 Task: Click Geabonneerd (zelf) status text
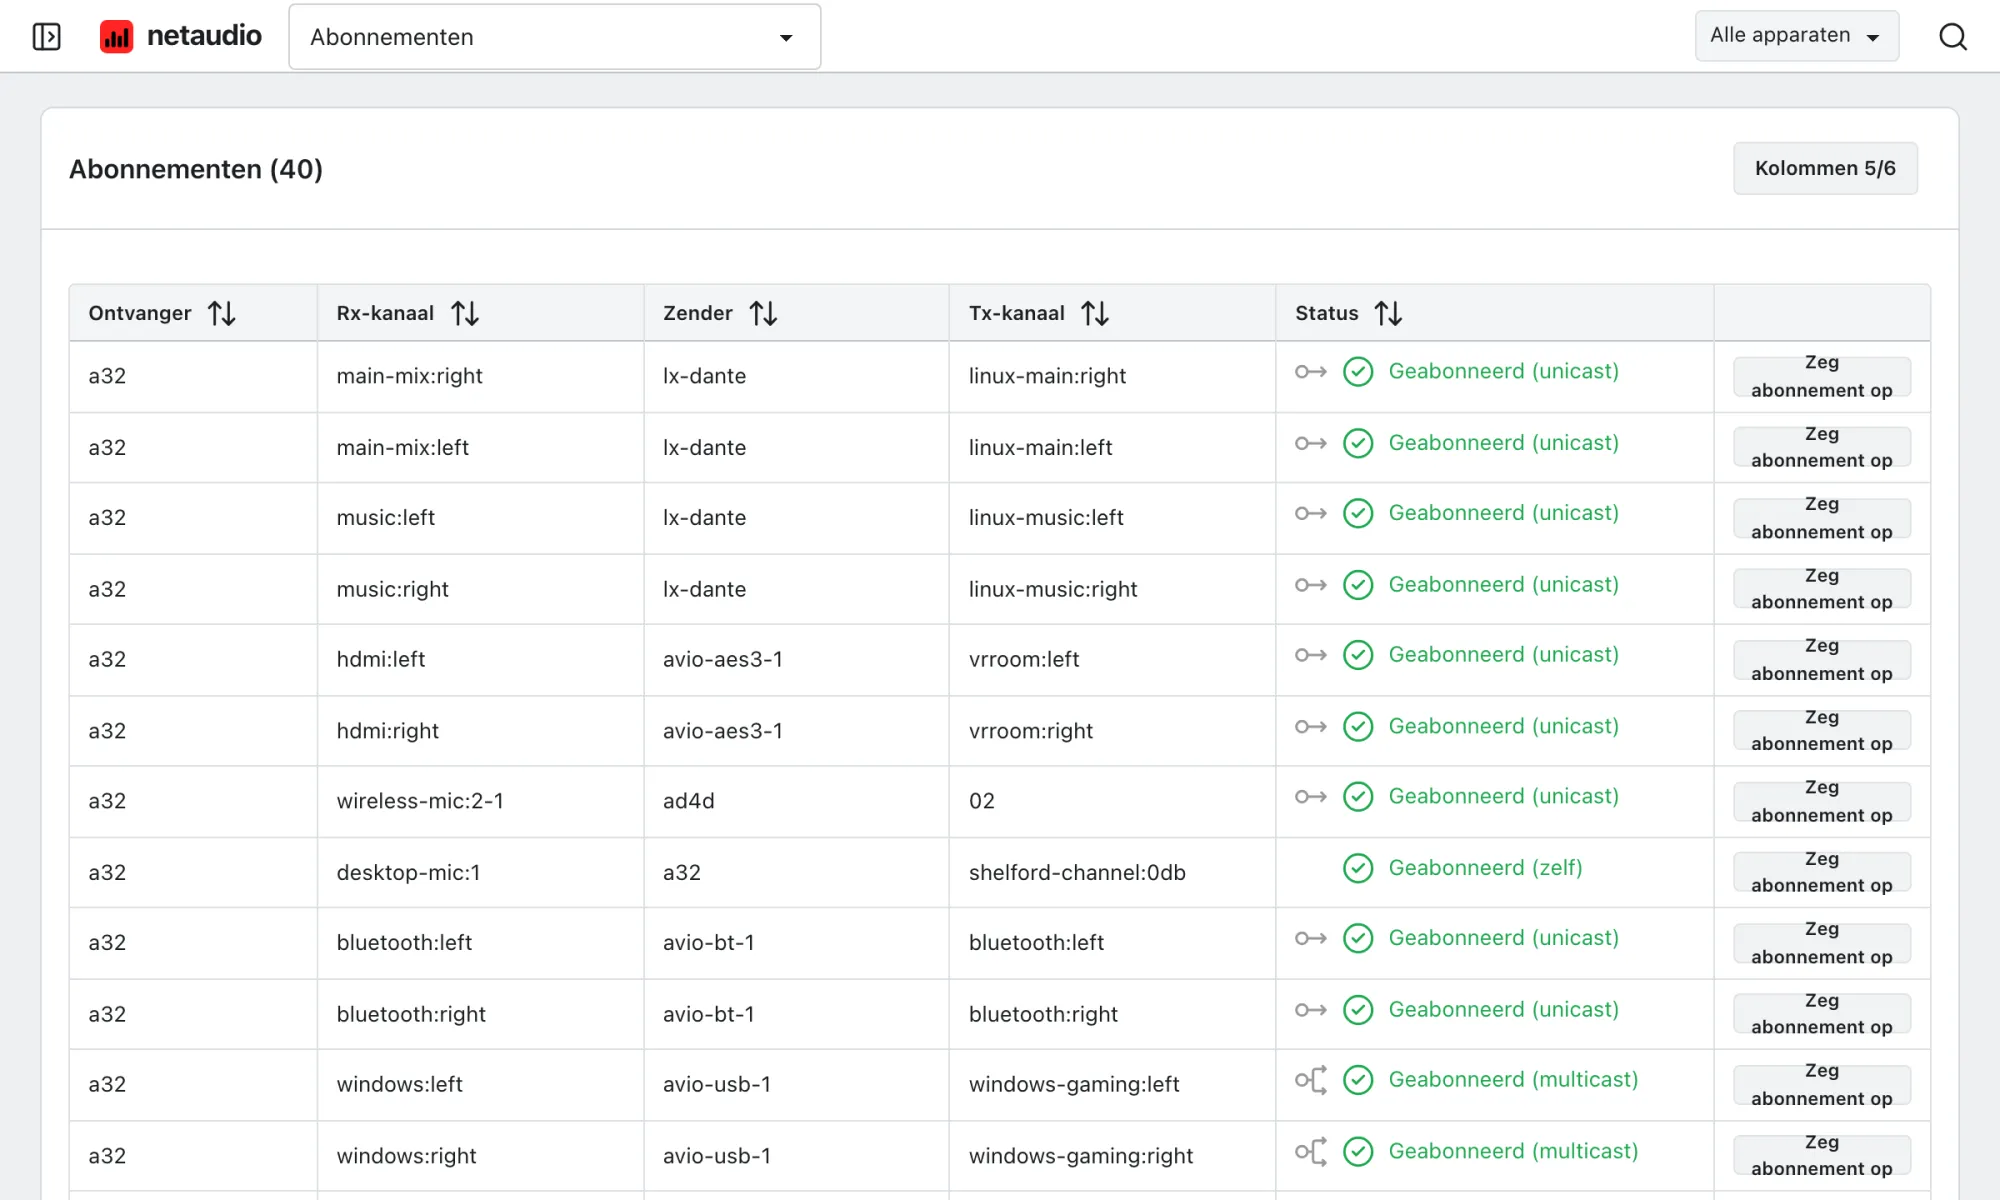pos(1486,868)
